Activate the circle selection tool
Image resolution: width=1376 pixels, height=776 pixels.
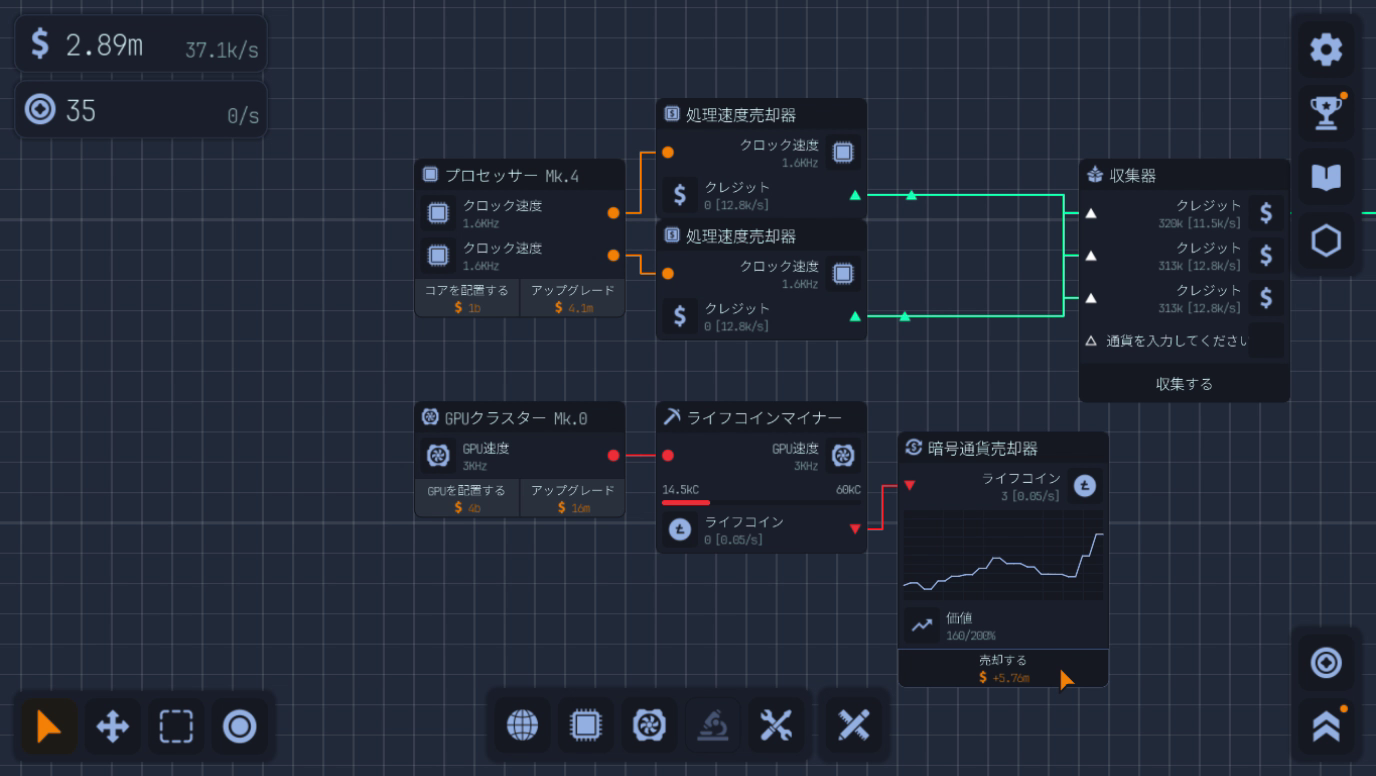240,727
